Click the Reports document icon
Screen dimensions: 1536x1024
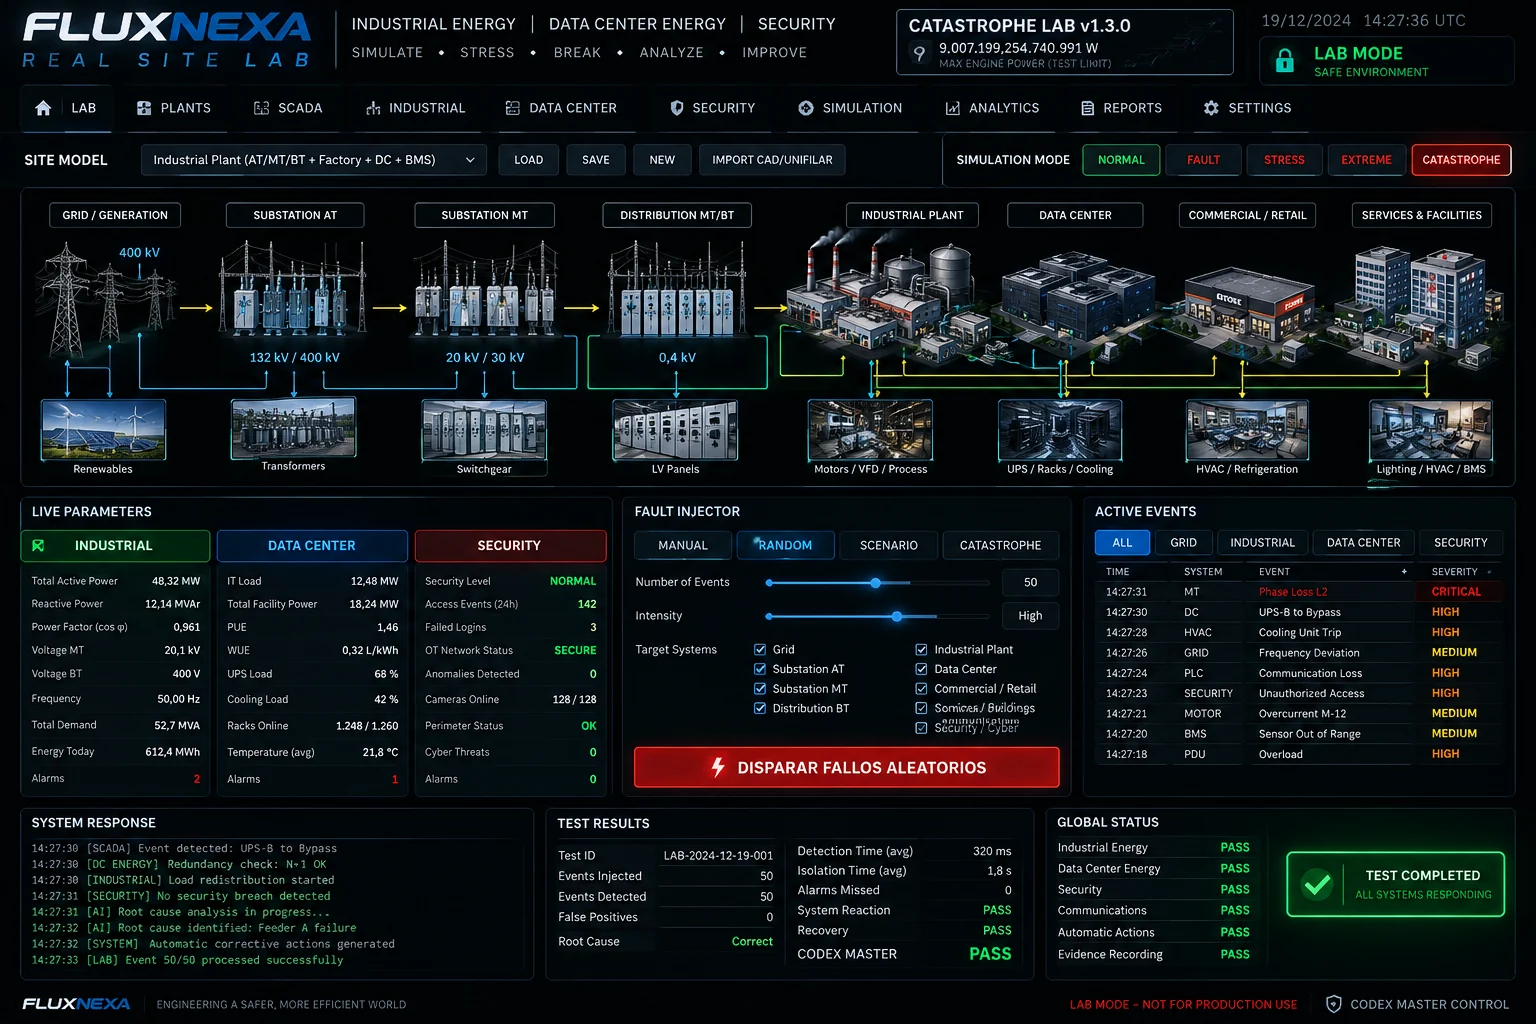[1087, 108]
